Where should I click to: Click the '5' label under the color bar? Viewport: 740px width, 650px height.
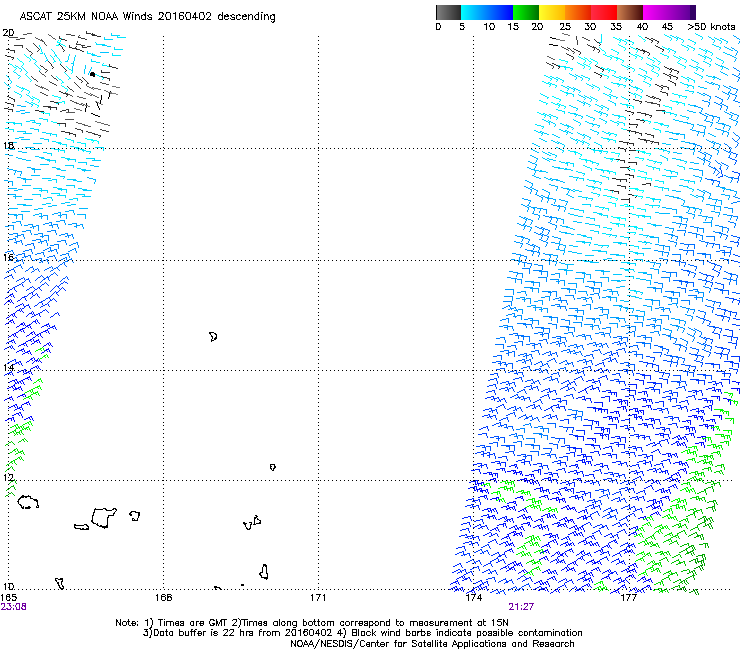click(x=462, y=27)
